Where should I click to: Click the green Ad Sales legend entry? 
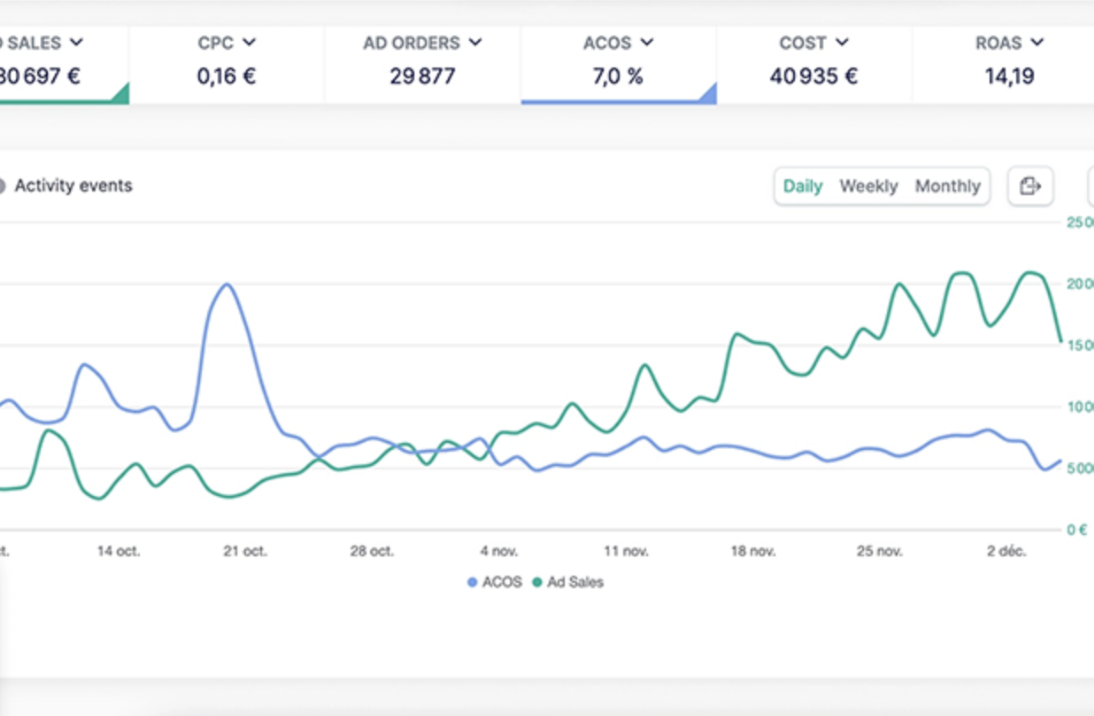click(568, 582)
